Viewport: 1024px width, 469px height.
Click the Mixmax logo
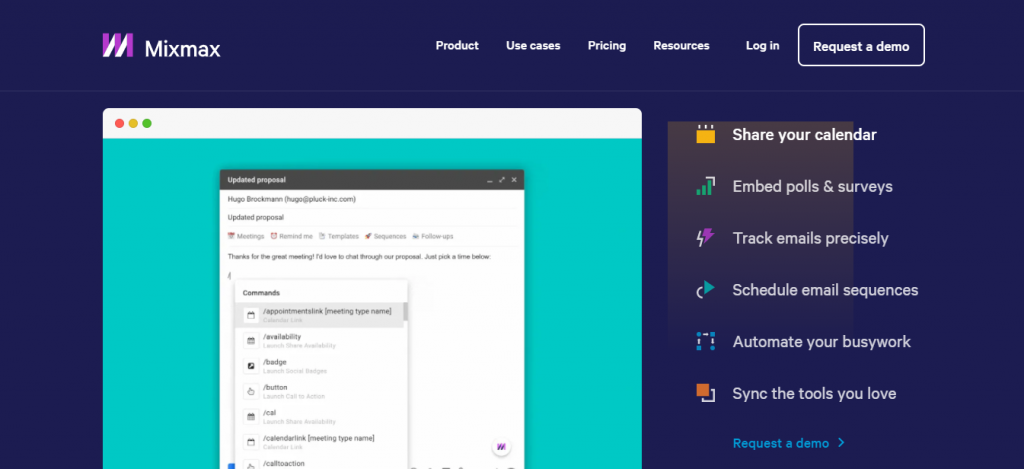click(161, 46)
